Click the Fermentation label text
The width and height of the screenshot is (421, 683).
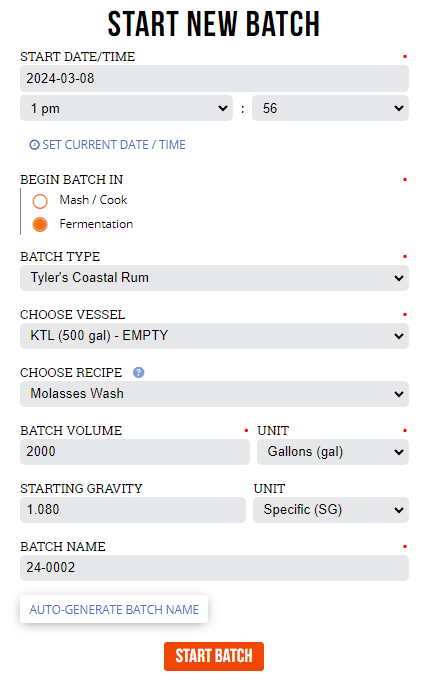coord(96,224)
